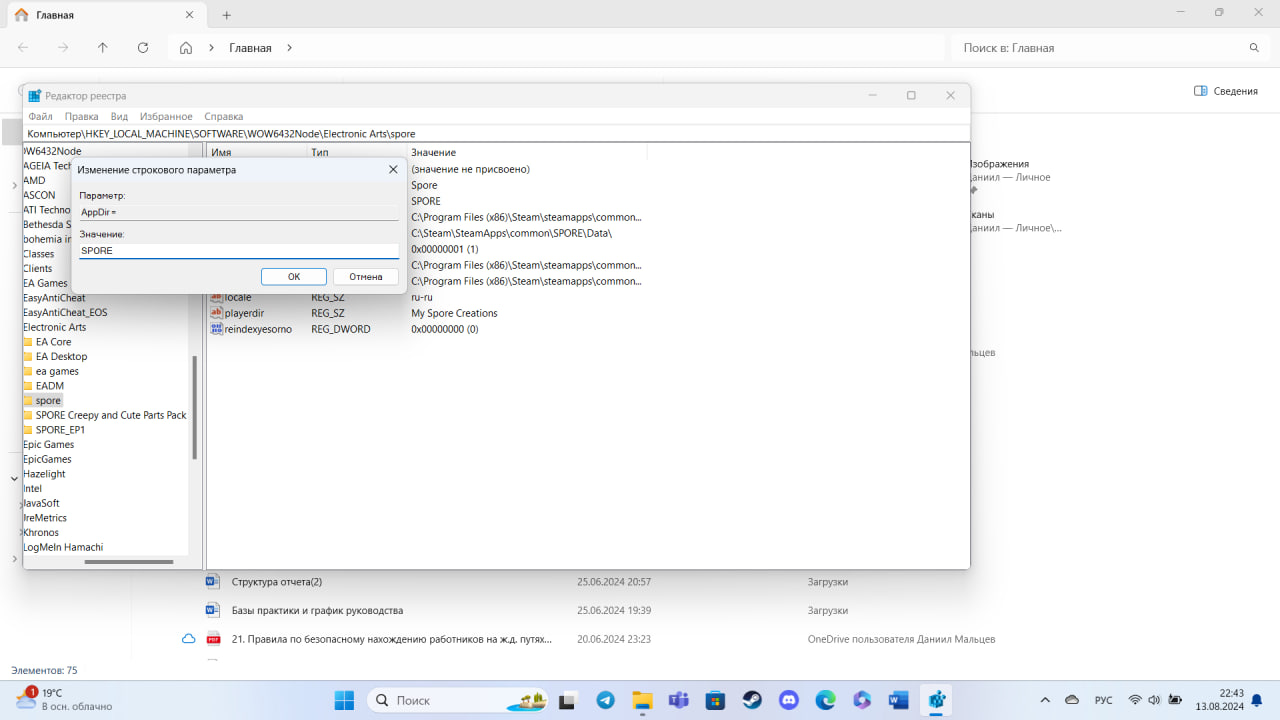Go up one level in Explorer
This screenshot has width=1280, height=720.
coord(102,47)
